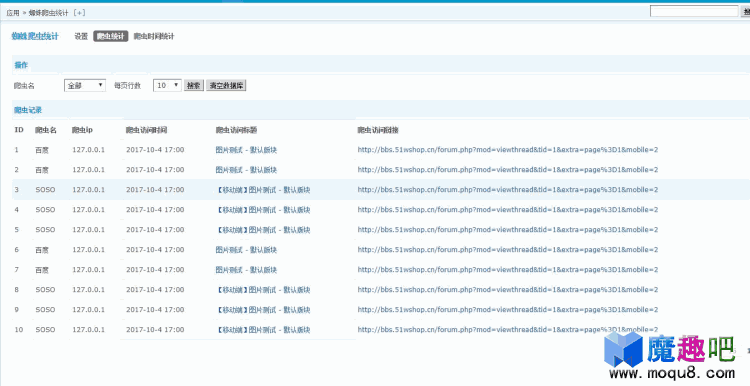
Task: Follow the bbs.51wshop.cn URL in row 5
Action: point(508,230)
